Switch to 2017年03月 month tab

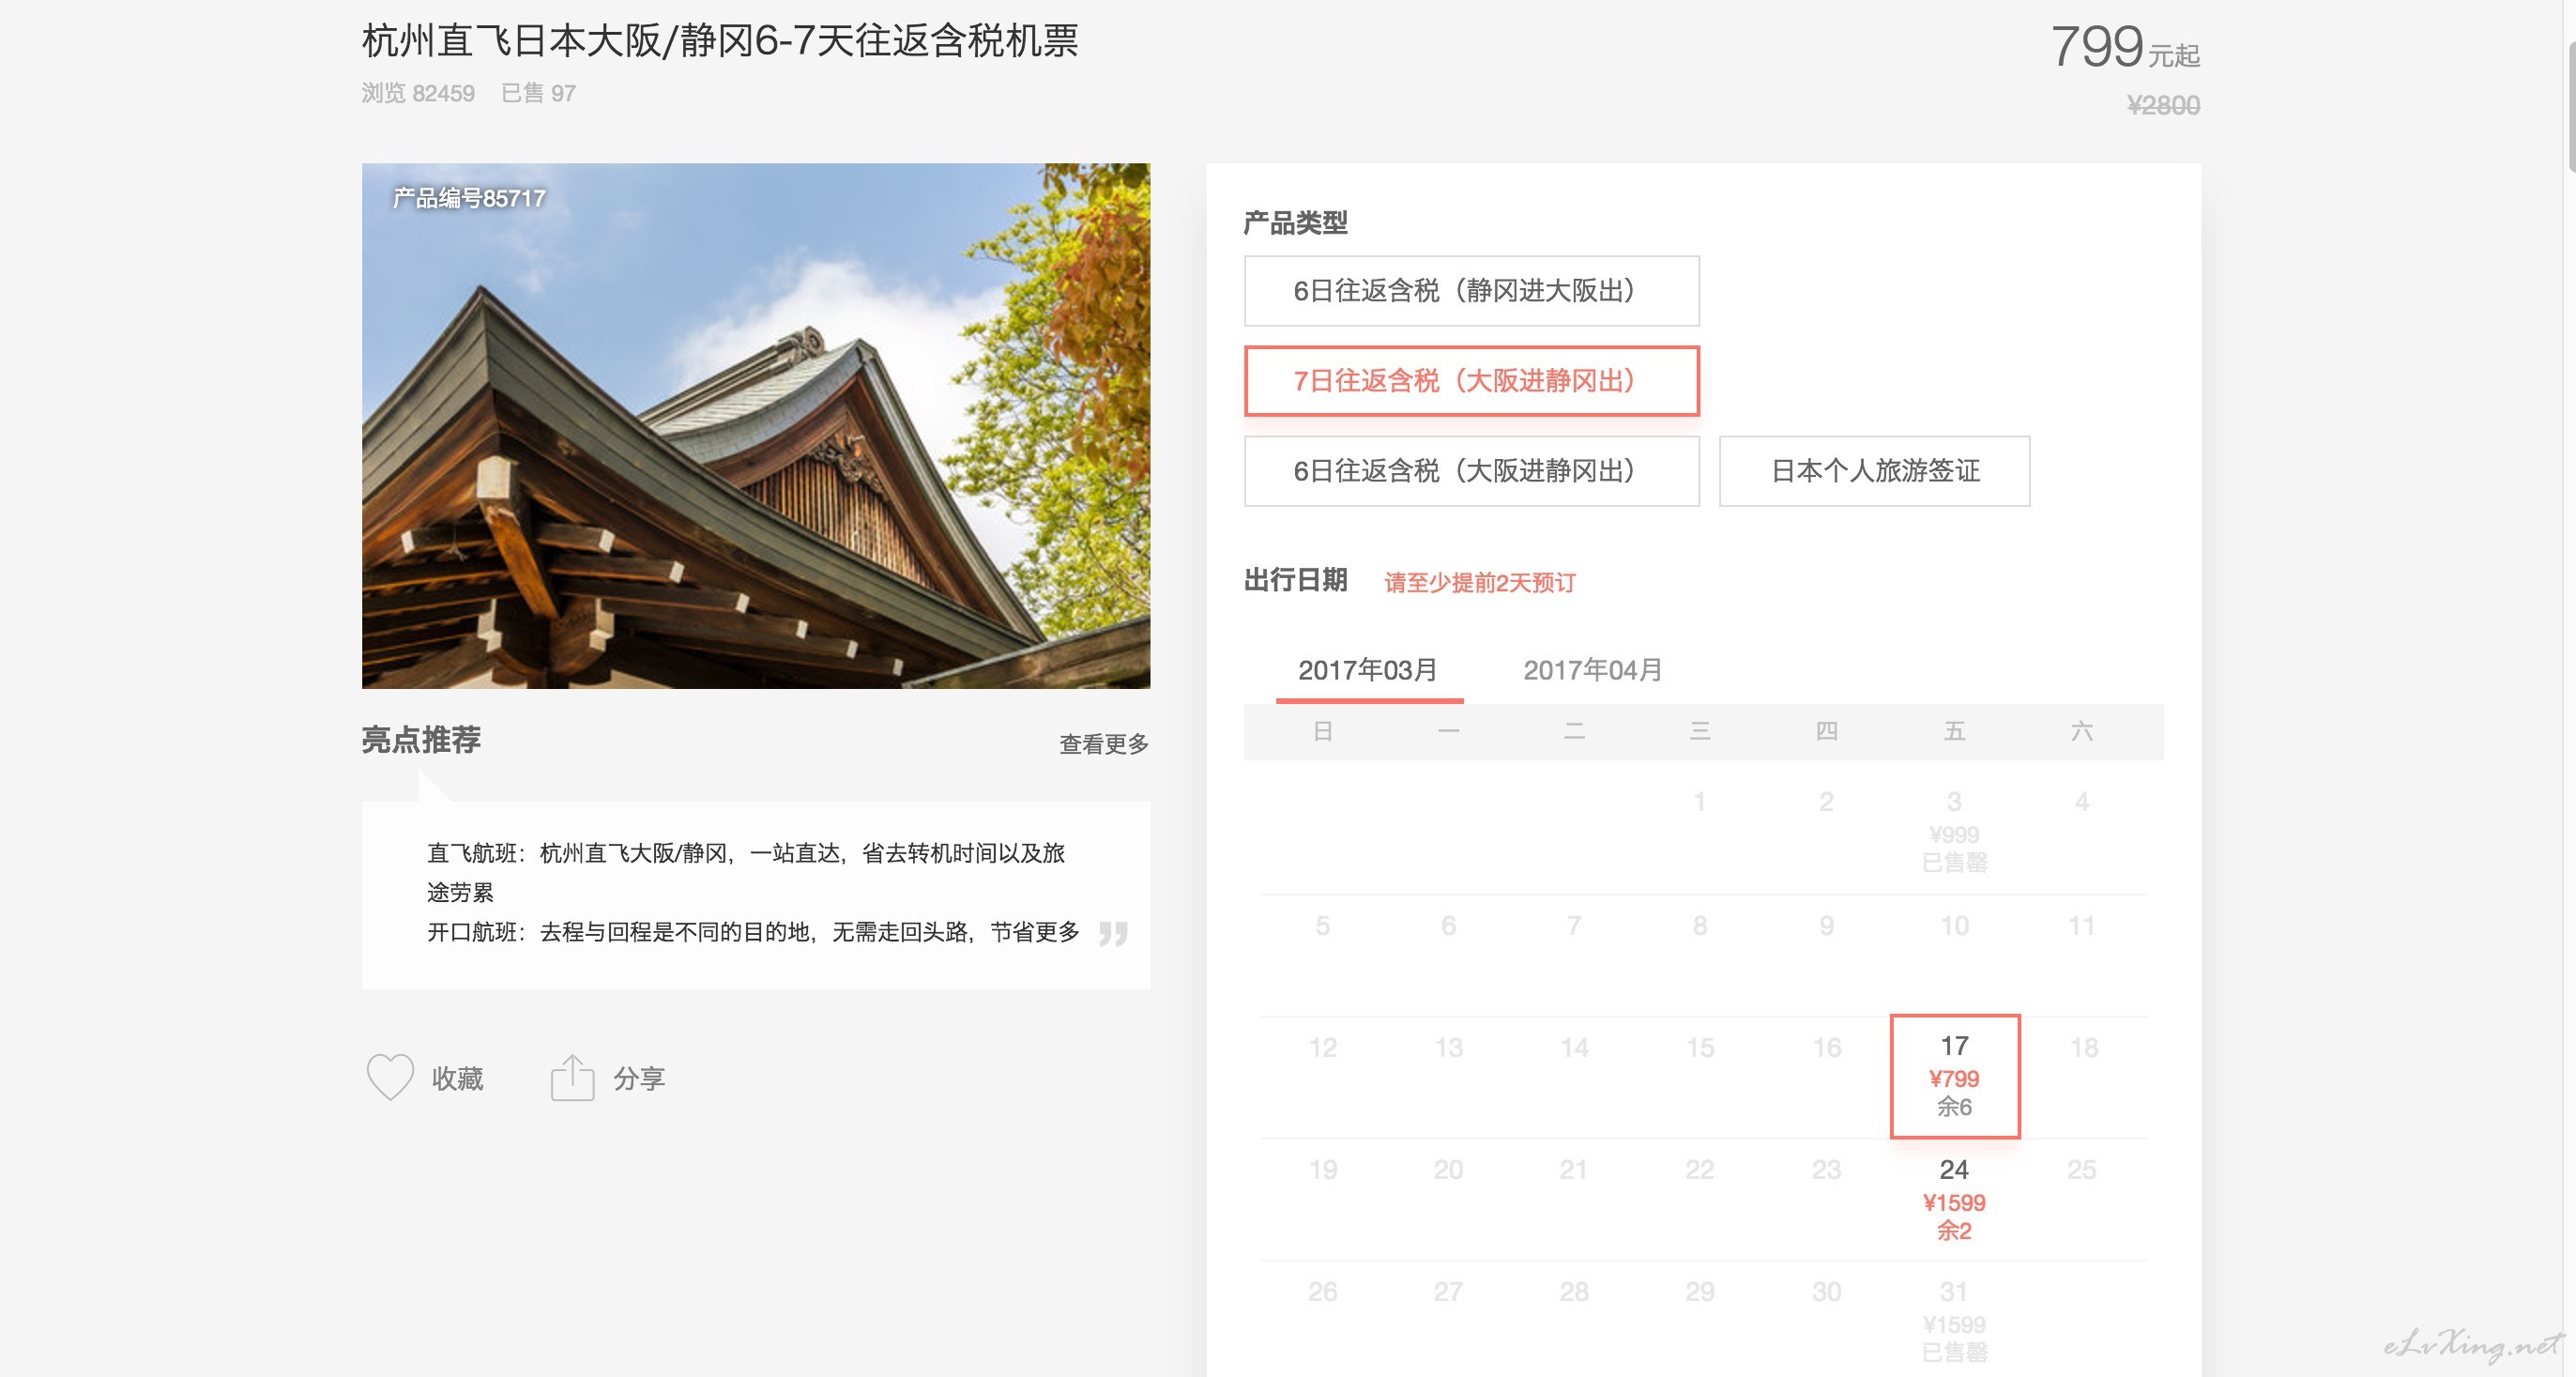(x=1368, y=670)
